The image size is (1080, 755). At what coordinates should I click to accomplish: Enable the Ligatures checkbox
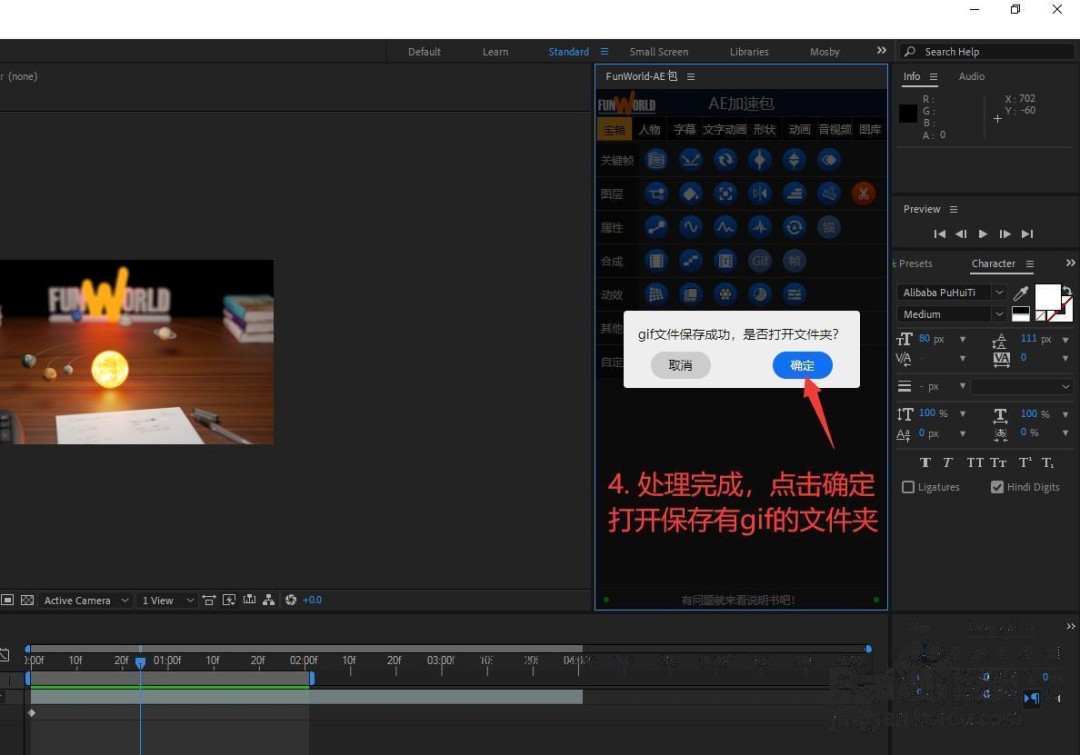908,487
